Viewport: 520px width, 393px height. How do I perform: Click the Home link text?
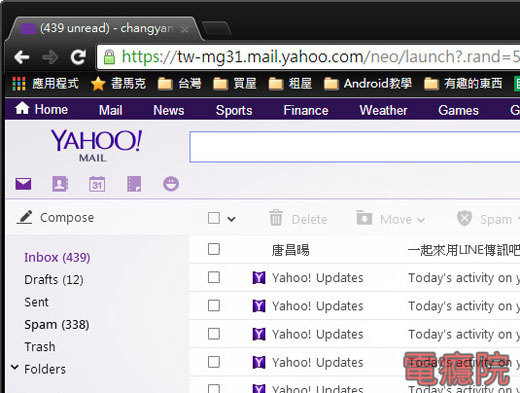51,109
